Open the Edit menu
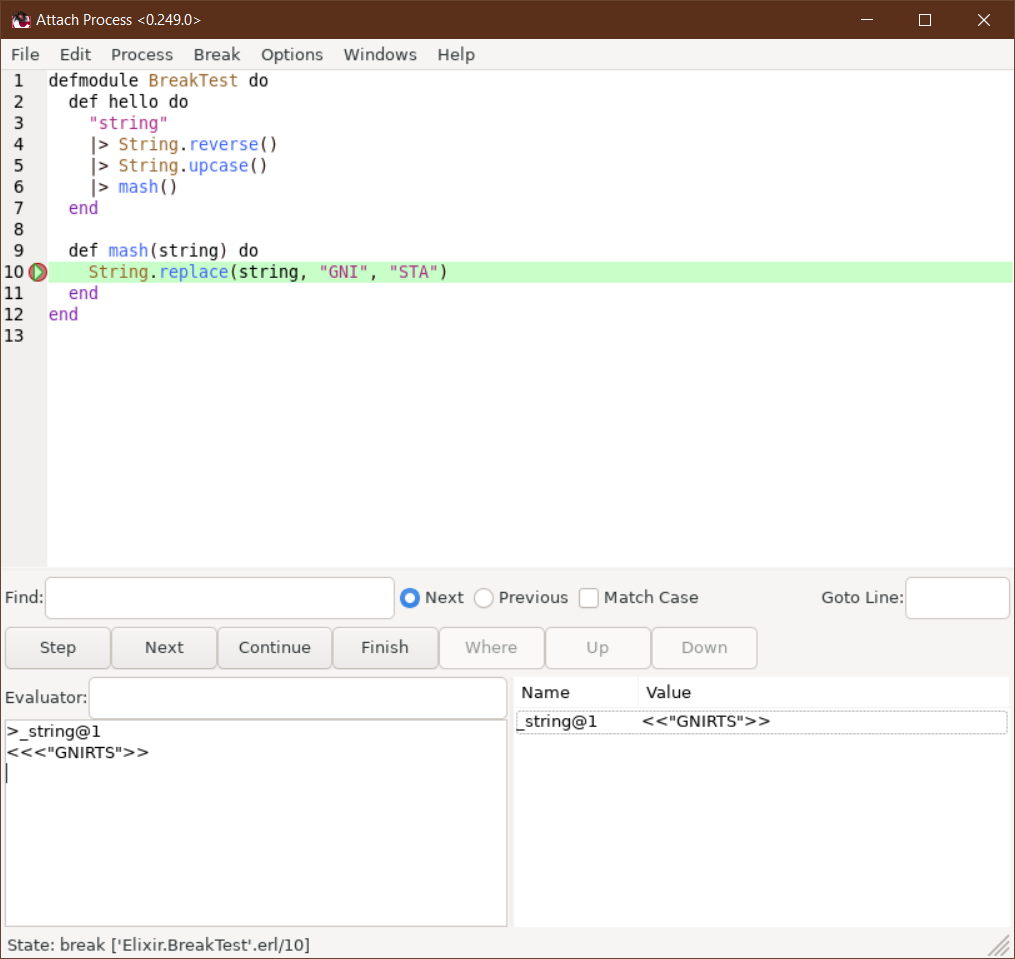Image resolution: width=1015 pixels, height=959 pixels. tap(75, 54)
